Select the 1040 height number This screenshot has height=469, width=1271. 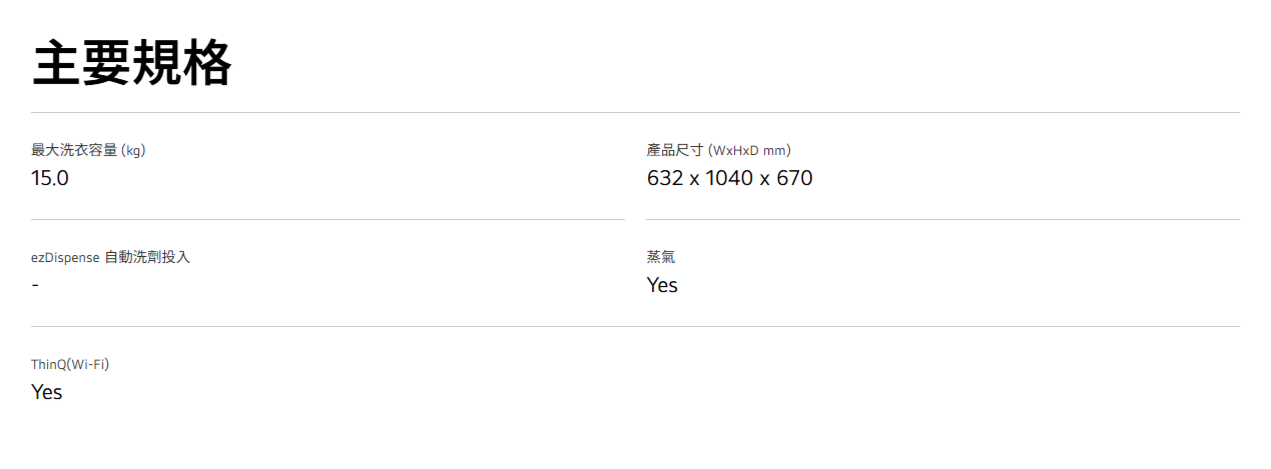tap(730, 179)
